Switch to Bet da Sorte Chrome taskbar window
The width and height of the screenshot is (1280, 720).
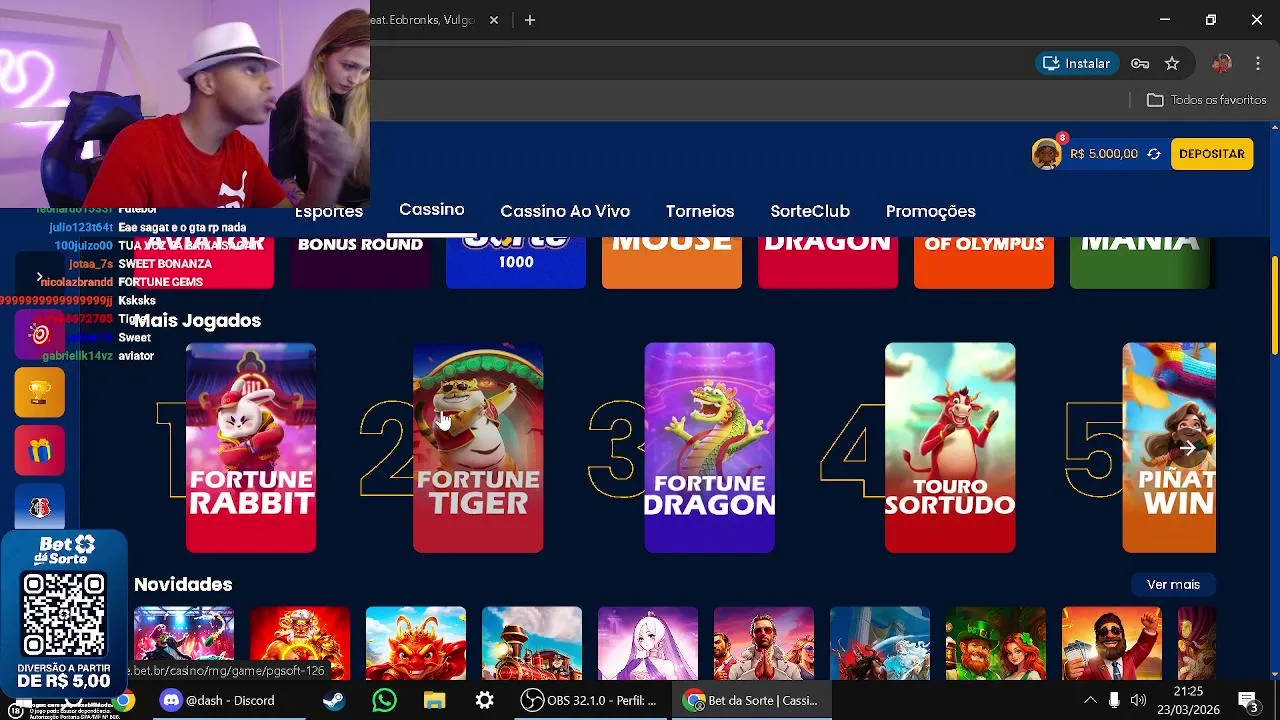[750, 700]
